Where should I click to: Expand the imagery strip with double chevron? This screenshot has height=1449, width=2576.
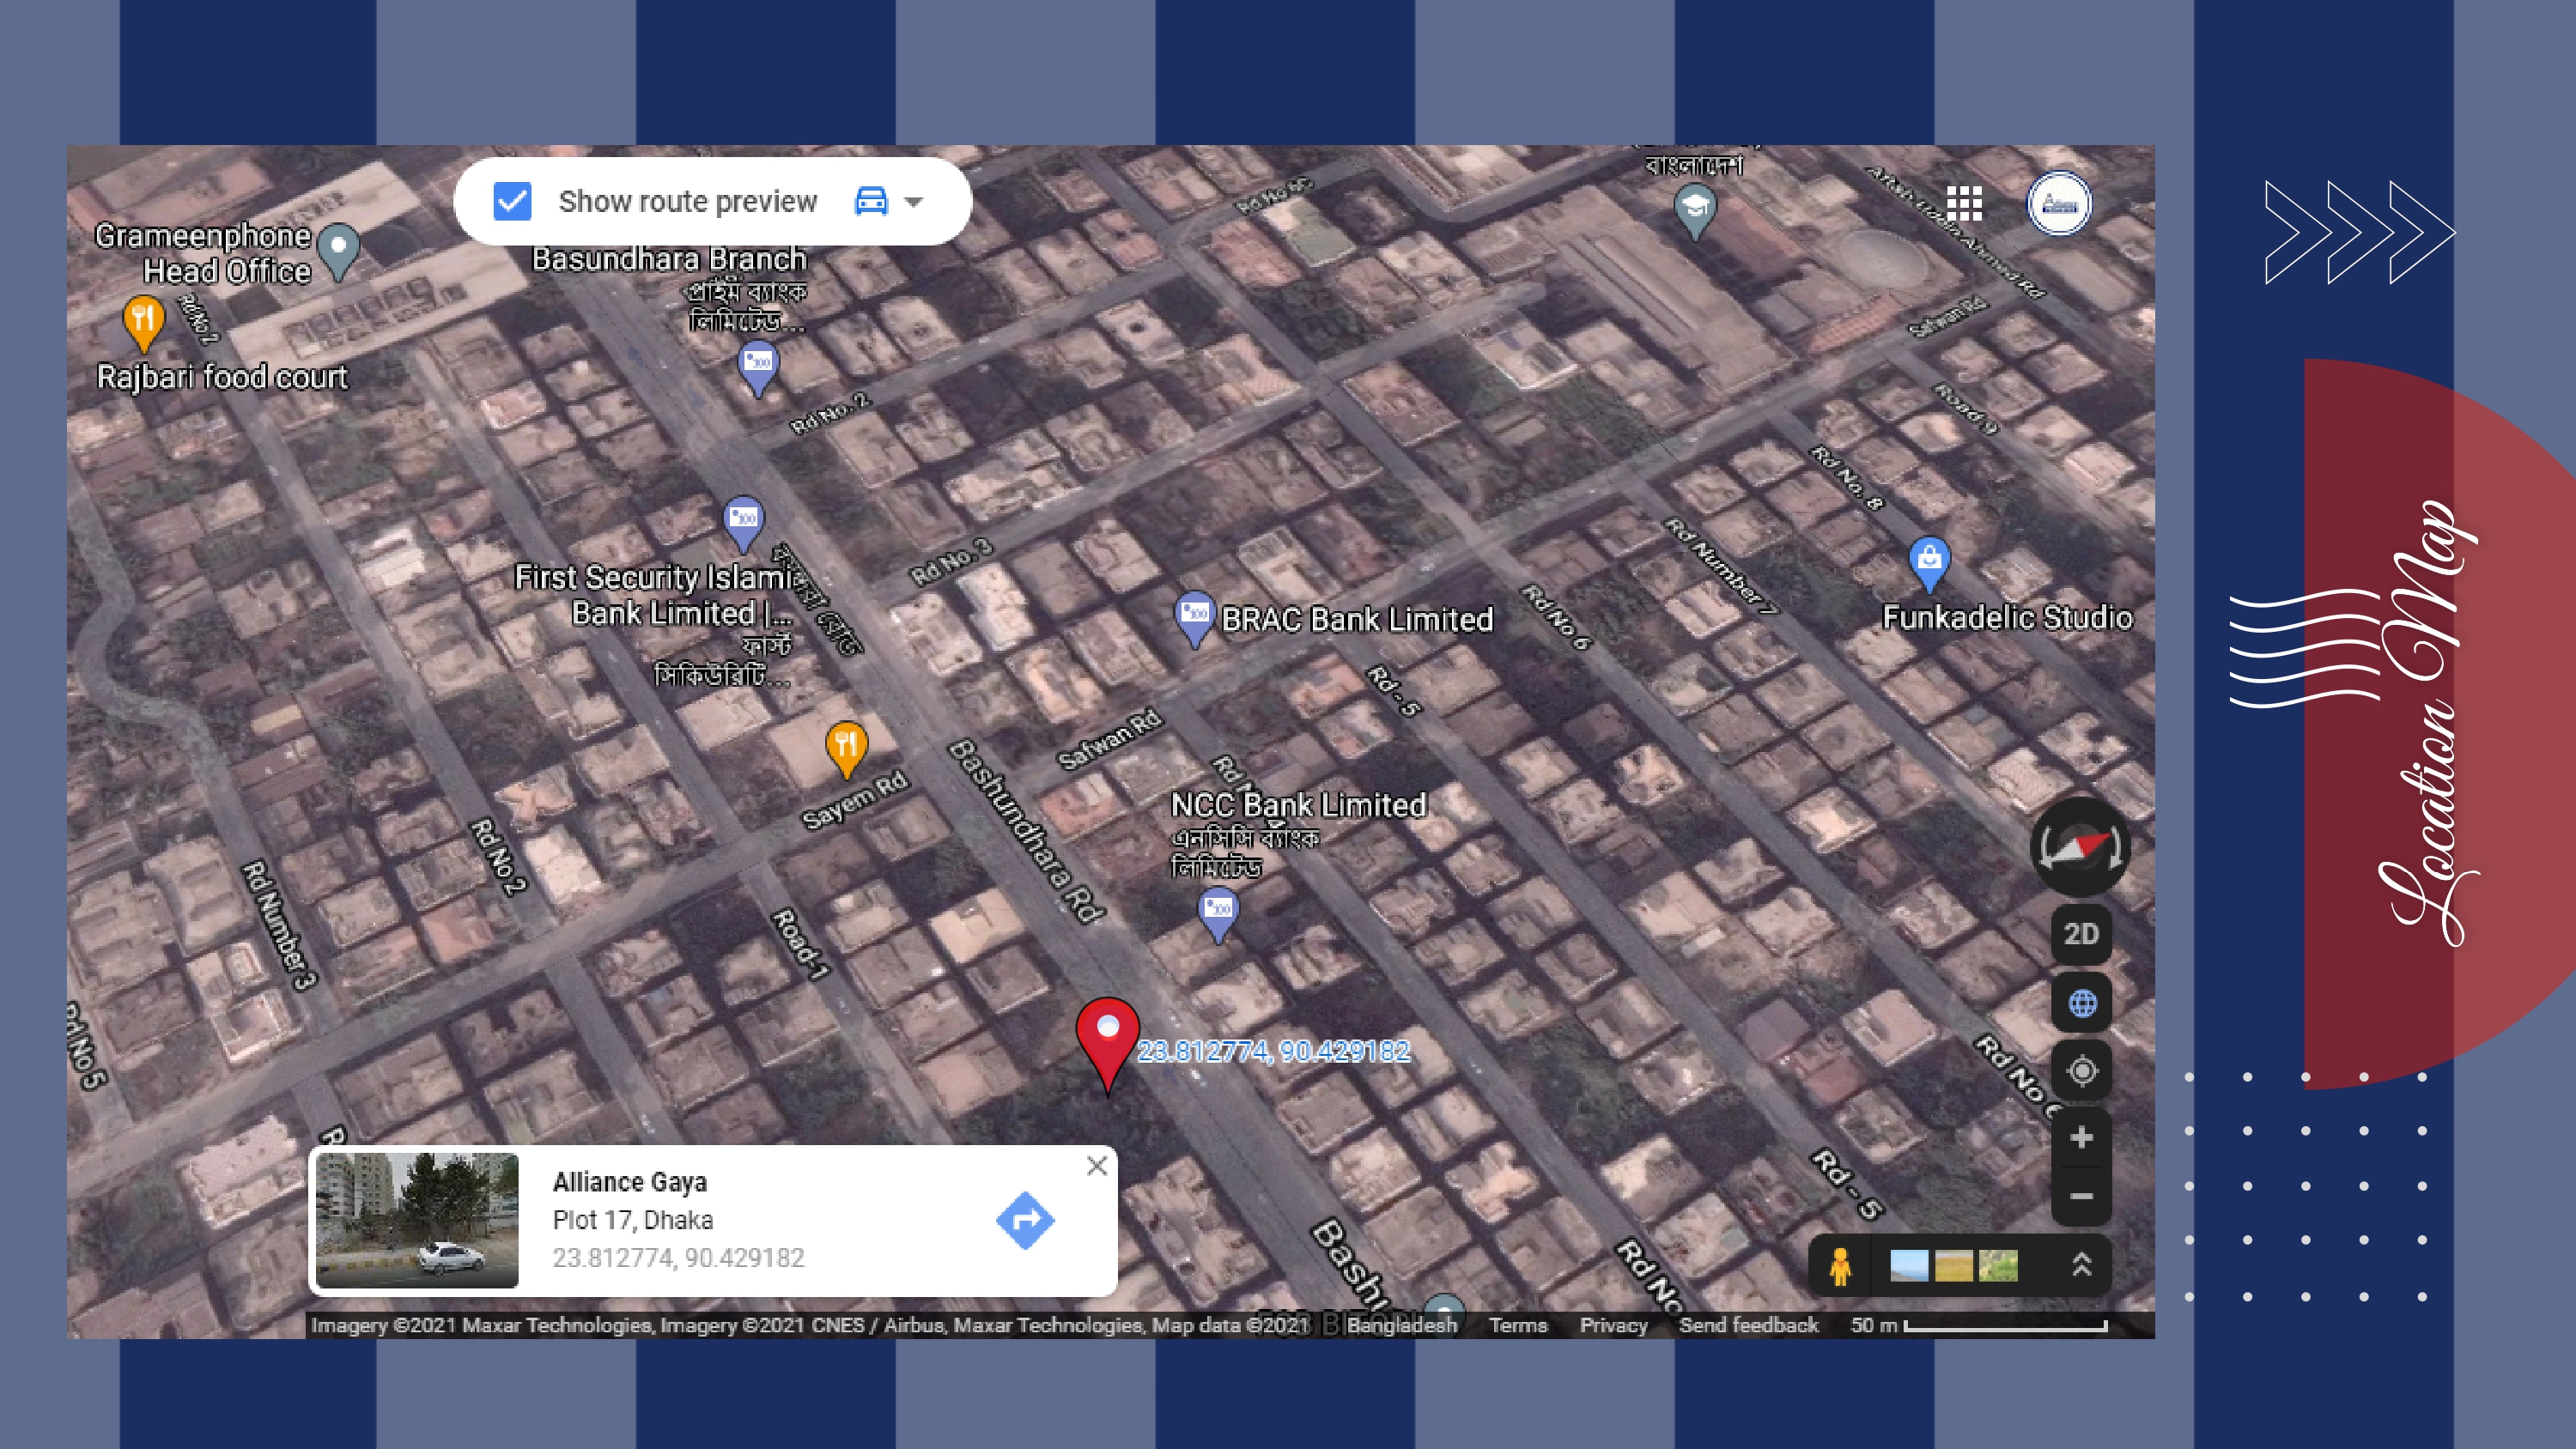click(2081, 1265)
